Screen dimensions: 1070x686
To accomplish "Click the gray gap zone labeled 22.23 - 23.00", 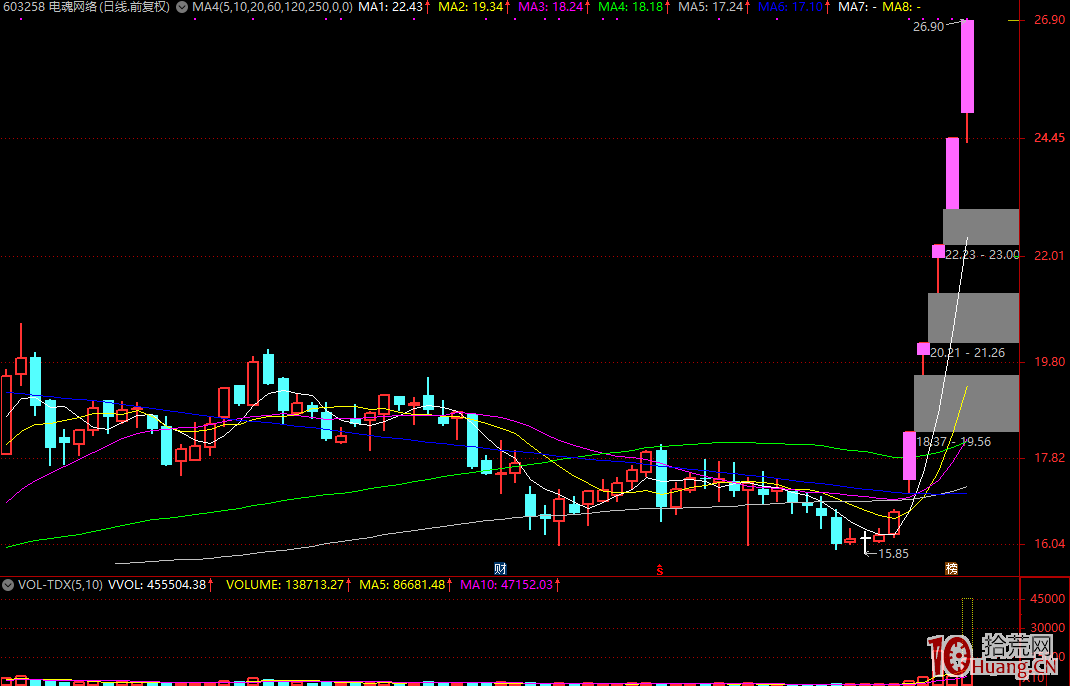I will click(980, 227).
